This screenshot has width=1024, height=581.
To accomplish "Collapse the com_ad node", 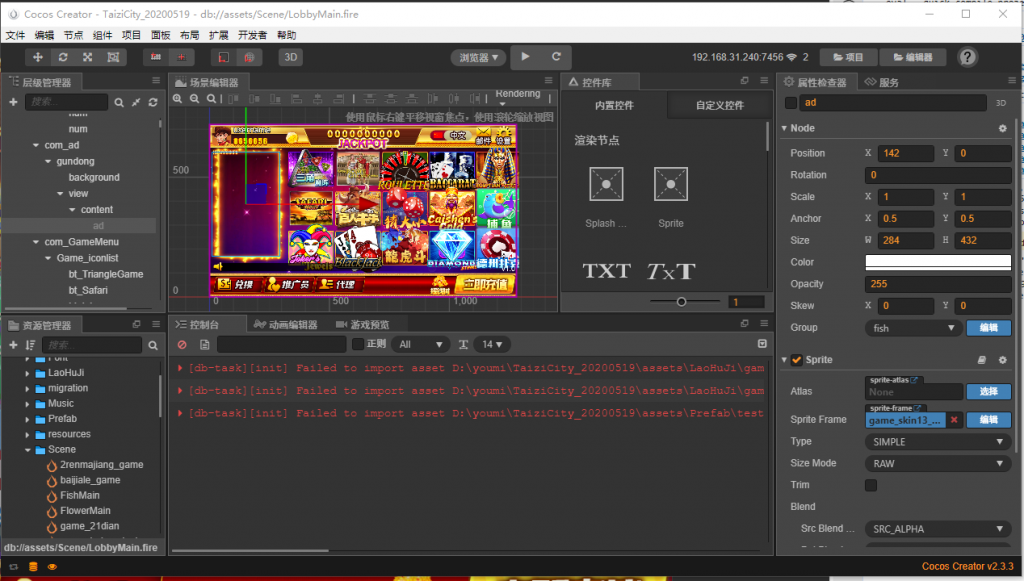I will [36, 145].
